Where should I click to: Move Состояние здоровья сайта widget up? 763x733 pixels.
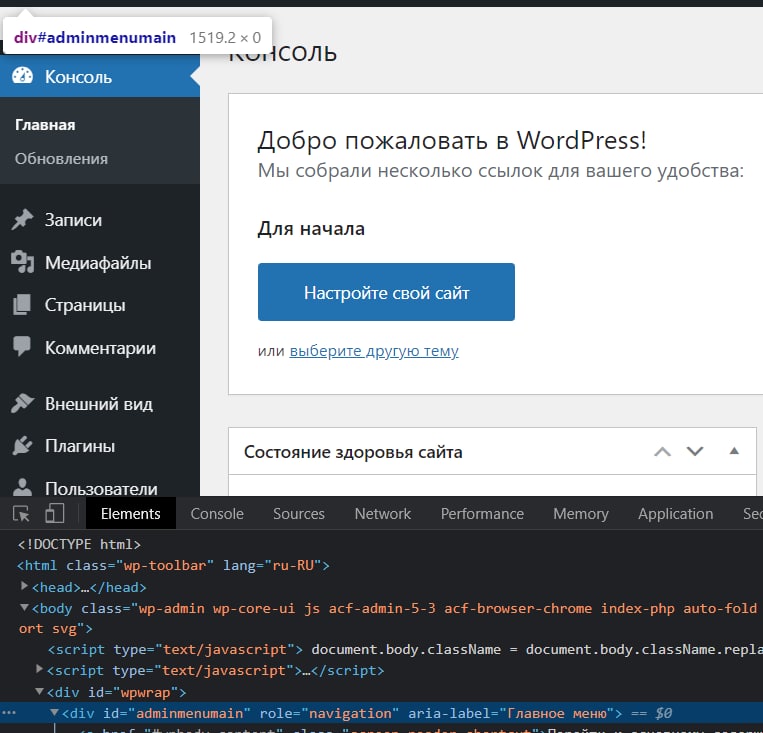click(662, 452)
